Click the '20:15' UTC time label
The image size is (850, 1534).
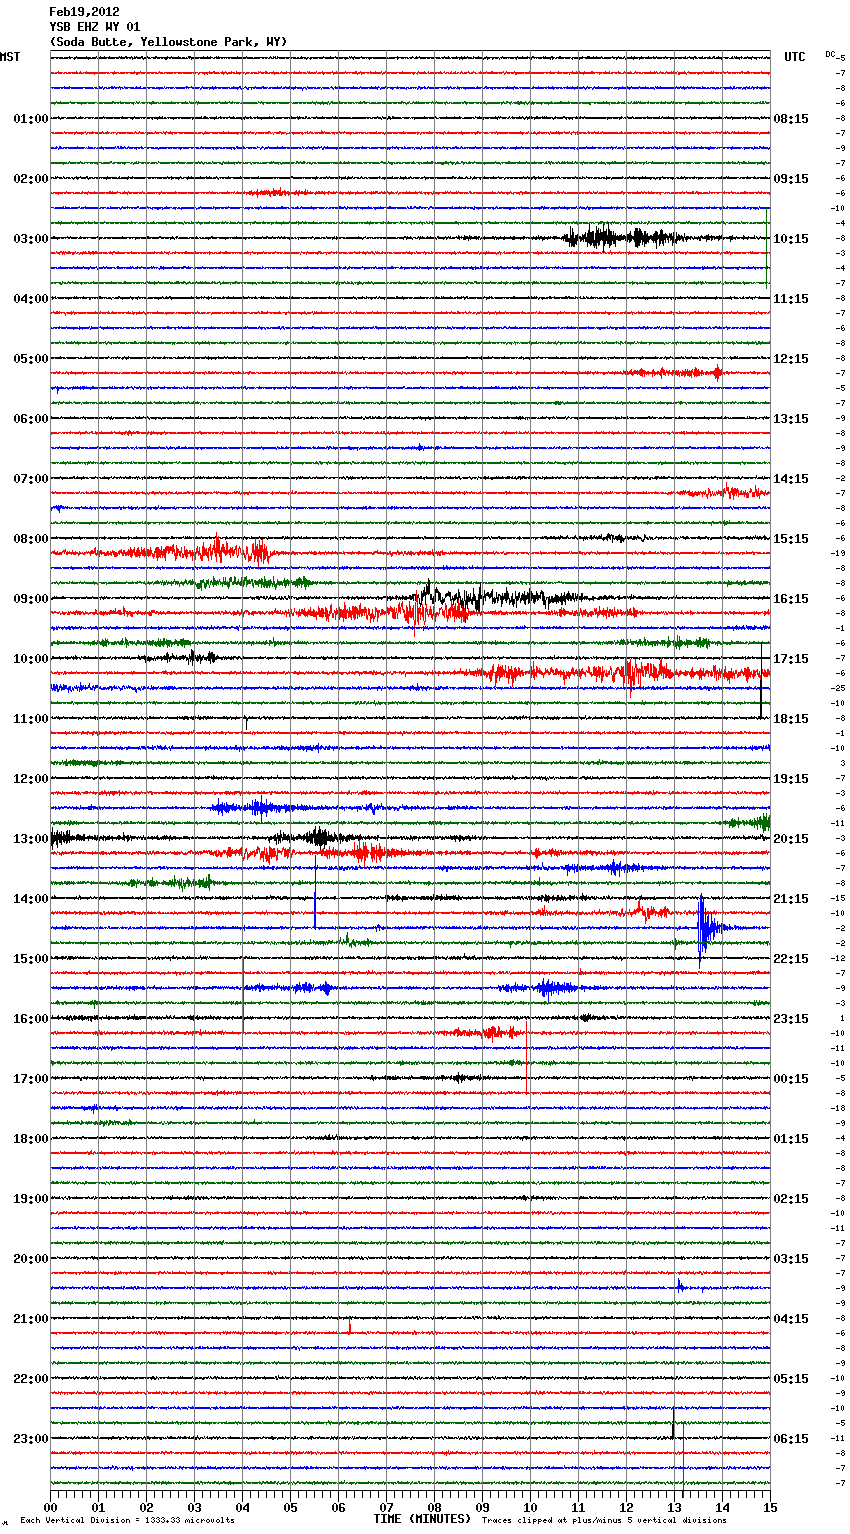(x=791, y=839)
